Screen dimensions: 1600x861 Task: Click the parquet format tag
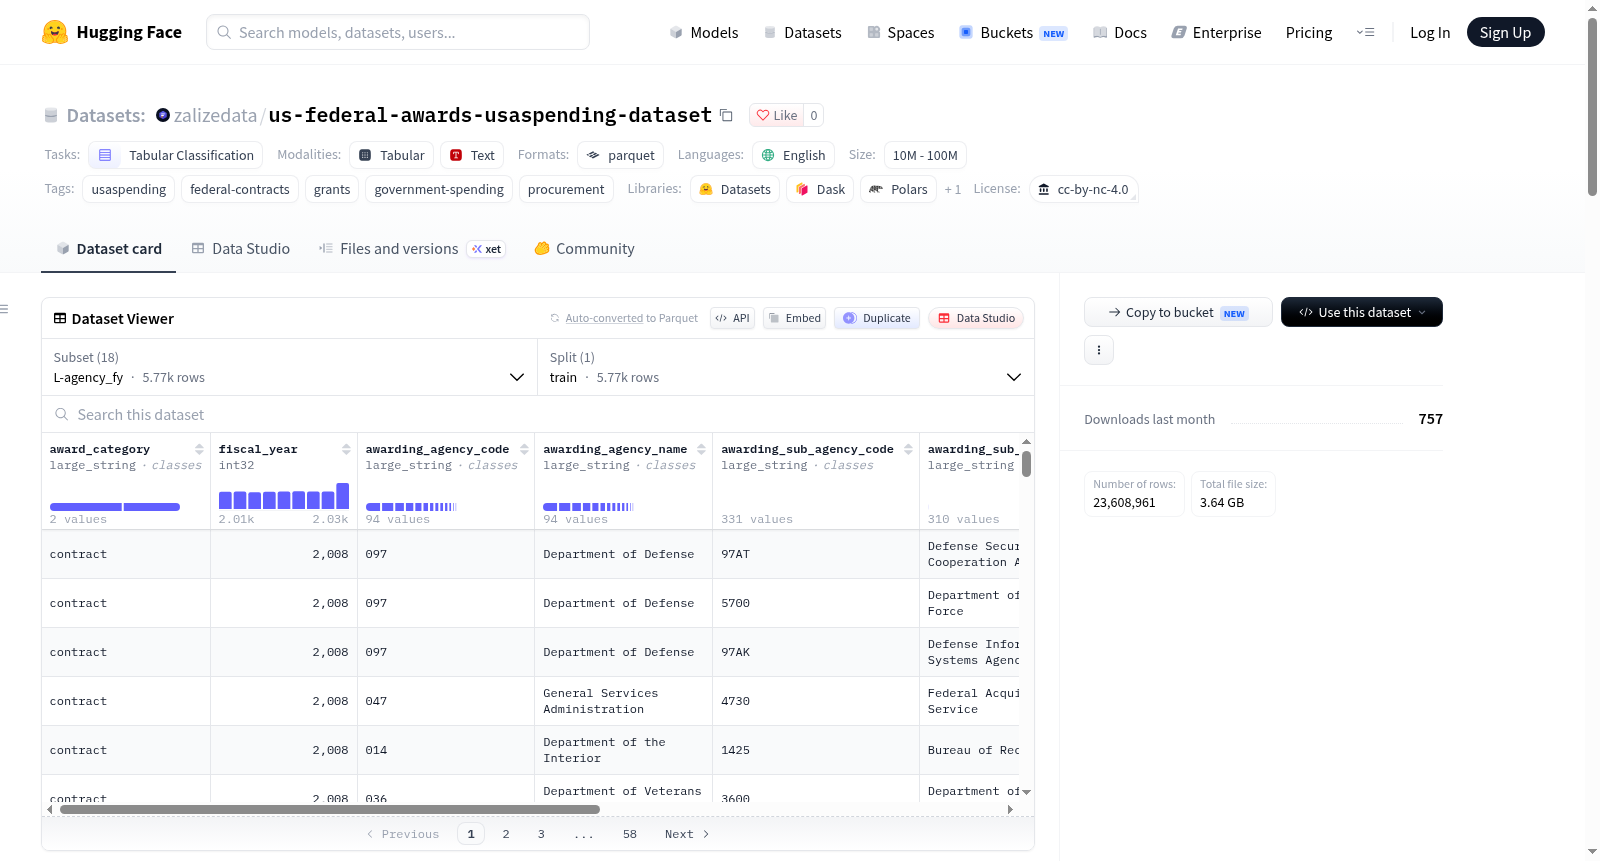[x=620, y=155]
